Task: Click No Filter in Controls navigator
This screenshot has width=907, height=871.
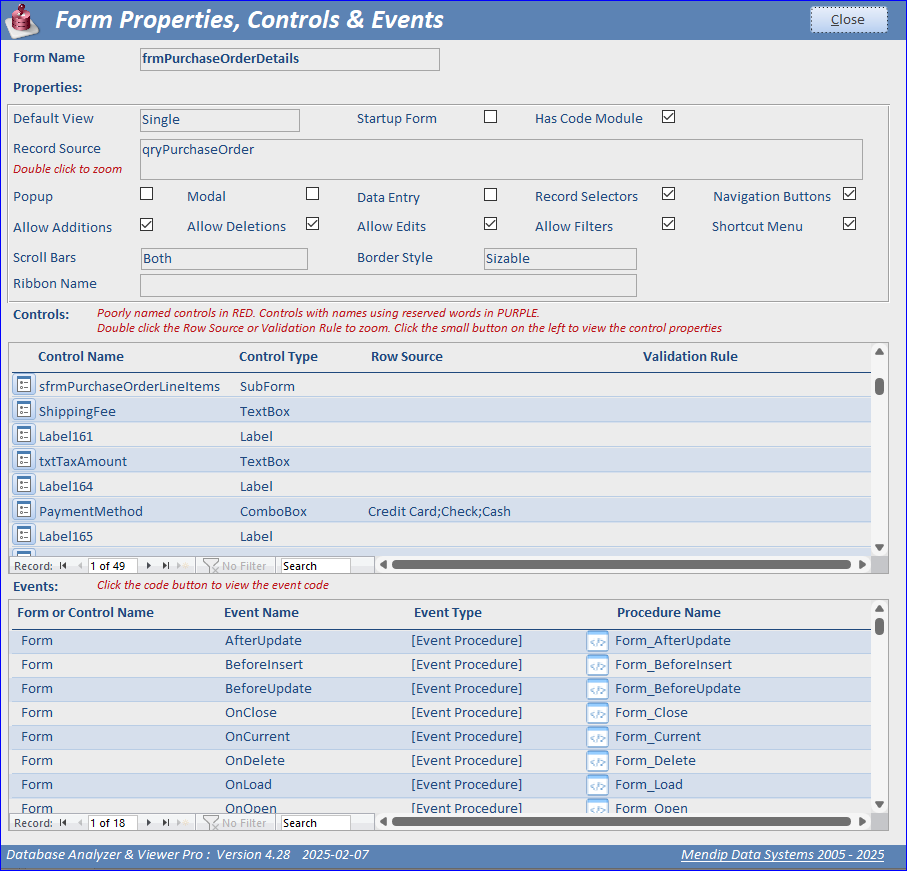Action: (x=235, y=566)
